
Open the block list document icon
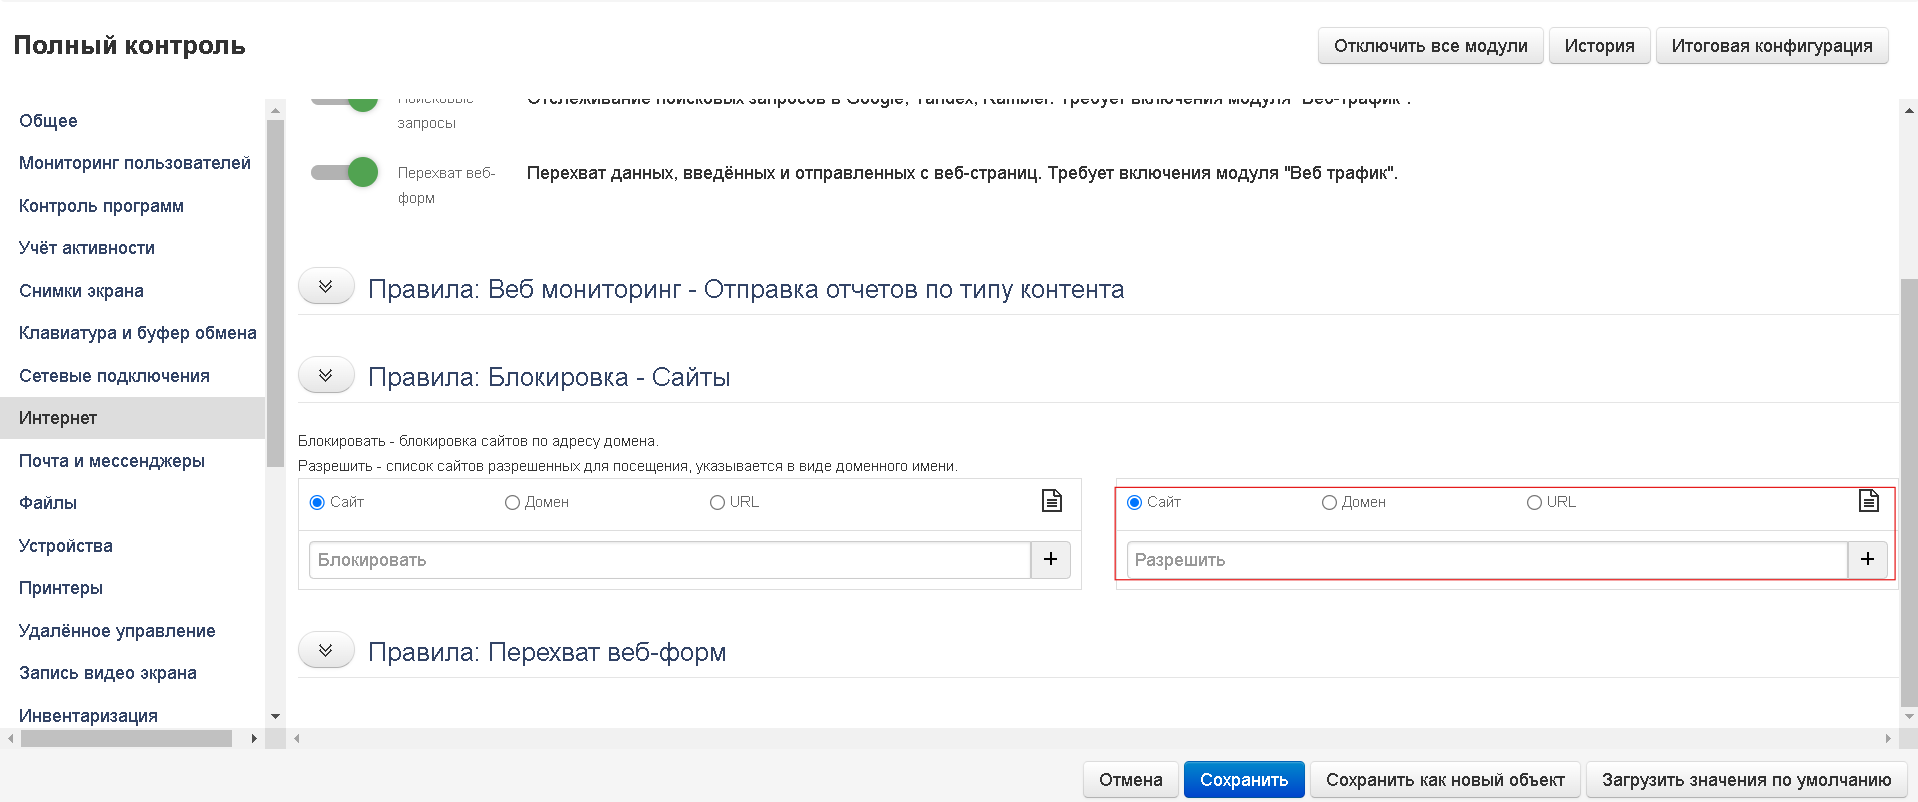(x=1051, y=500)
